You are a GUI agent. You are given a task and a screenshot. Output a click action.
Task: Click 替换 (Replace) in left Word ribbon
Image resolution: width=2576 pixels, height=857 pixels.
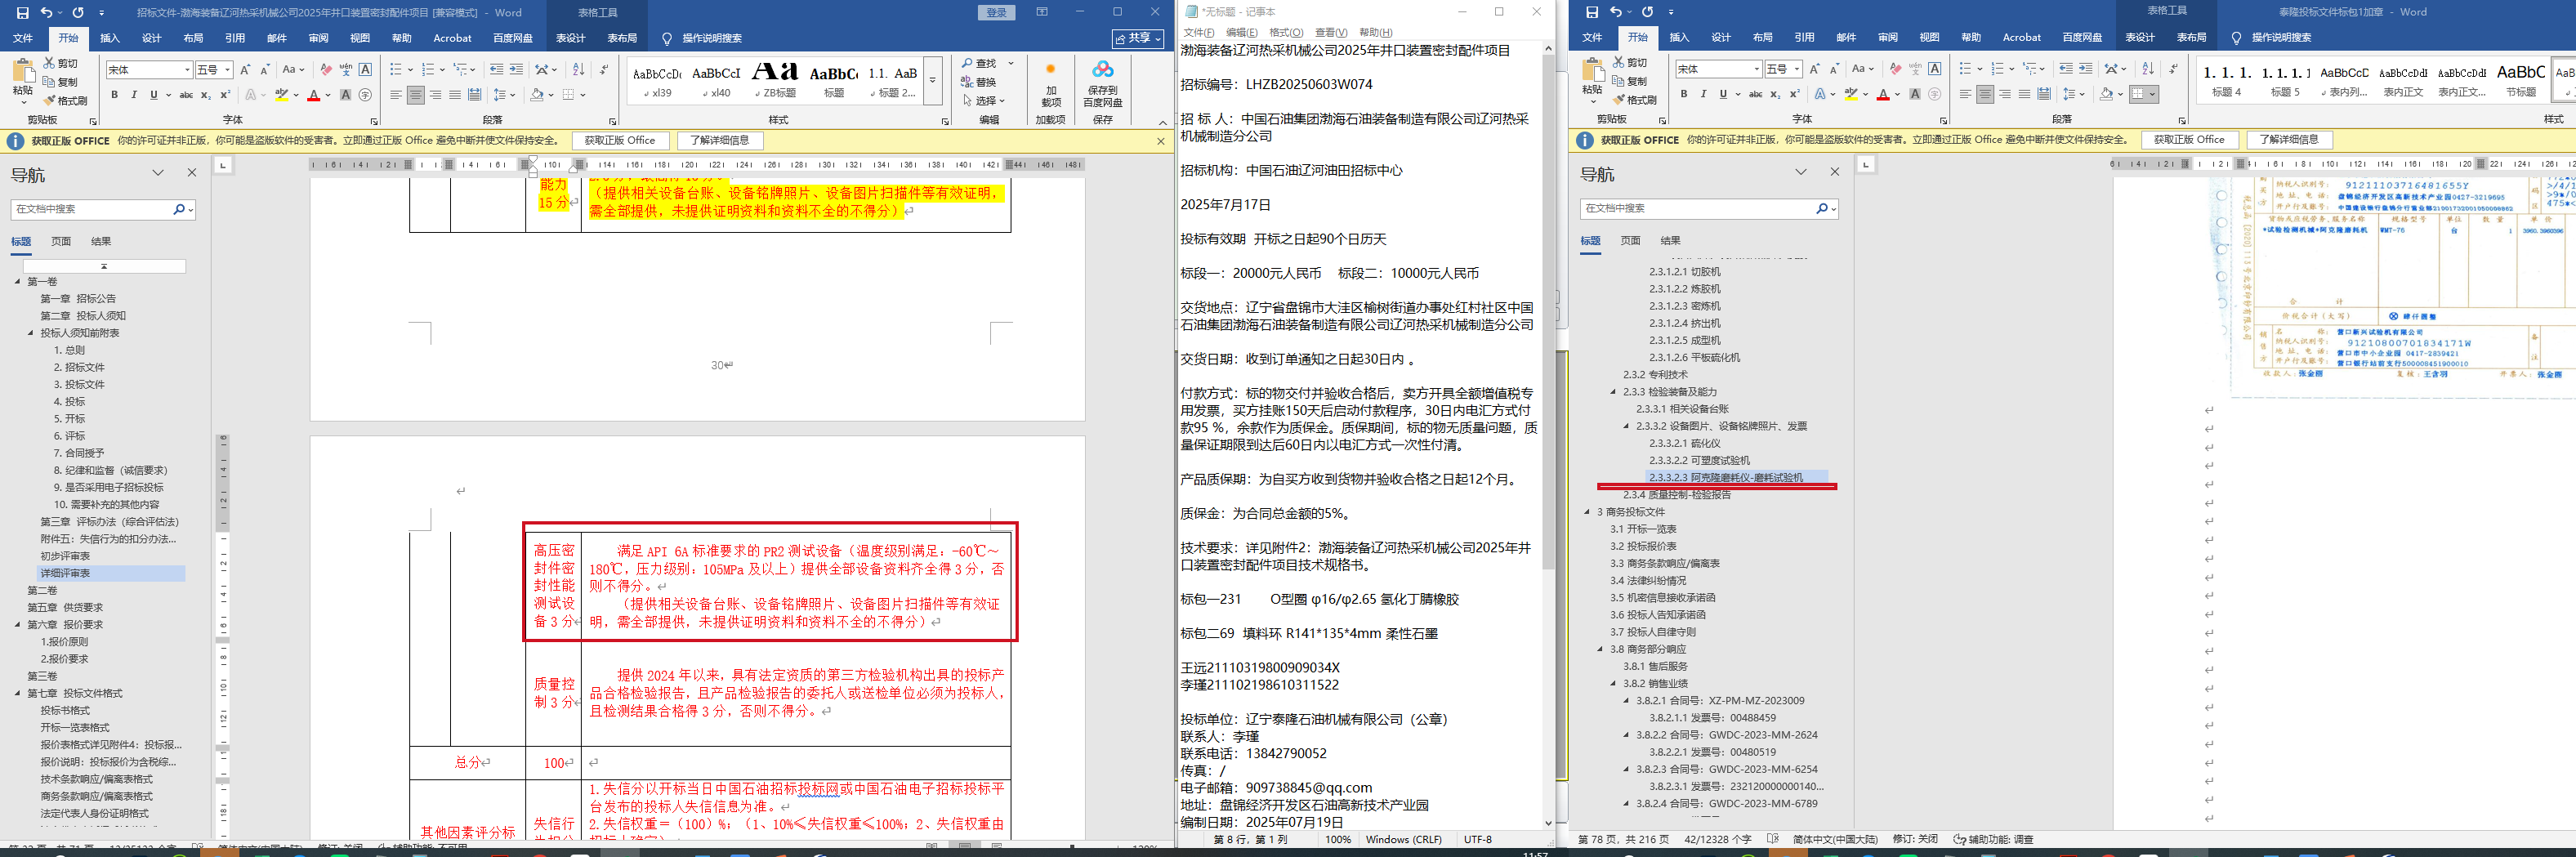tap(979, 82)
